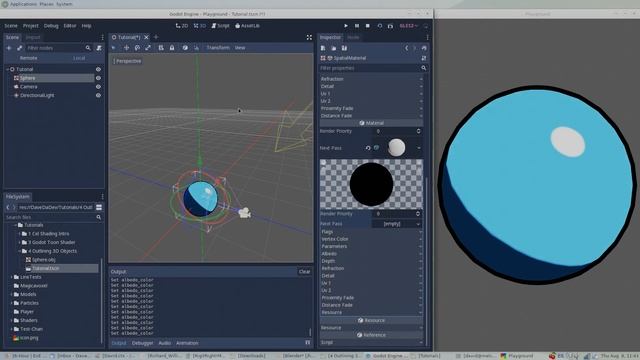Click the Perspective view button
Image resolution: width=640 pixels, height=360 pixels.
click(x=127, y=61)
